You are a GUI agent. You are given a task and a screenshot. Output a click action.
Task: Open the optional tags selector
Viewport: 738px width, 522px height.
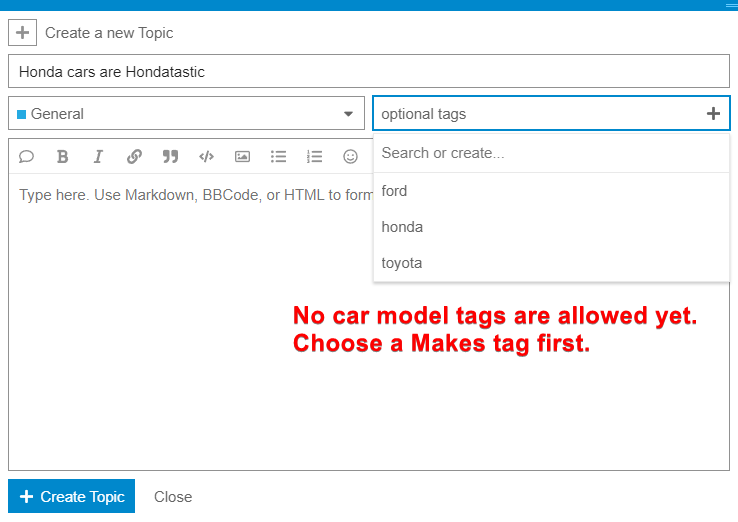(551, 113)
